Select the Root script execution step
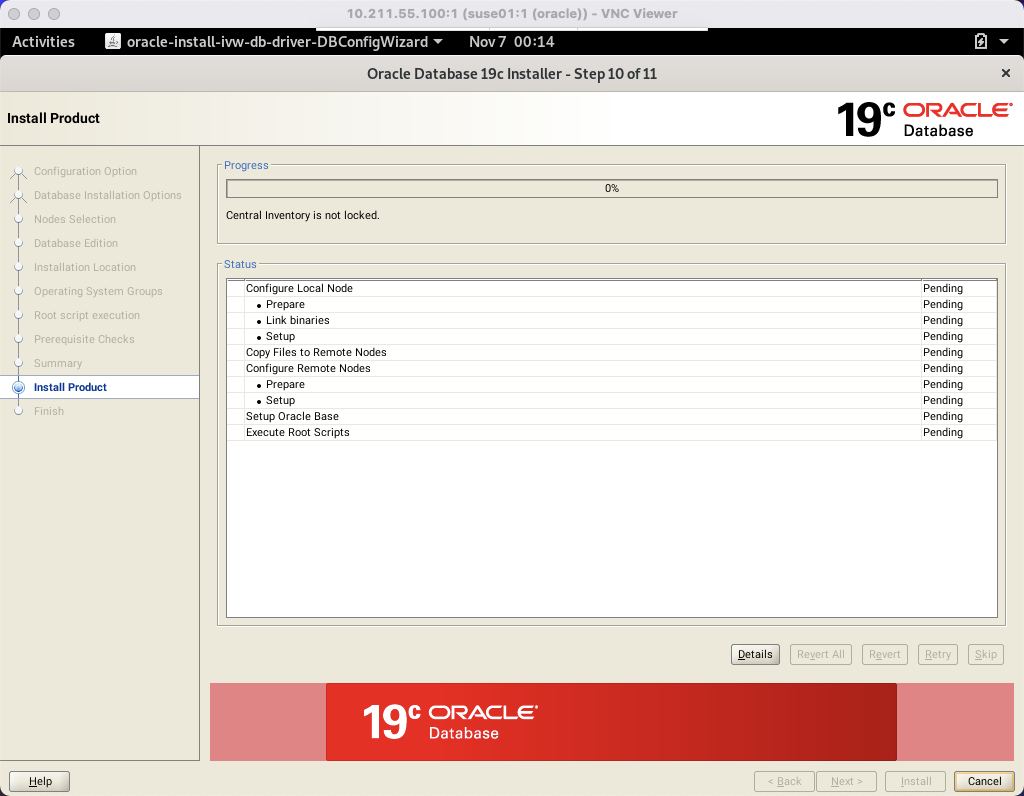 87,315
